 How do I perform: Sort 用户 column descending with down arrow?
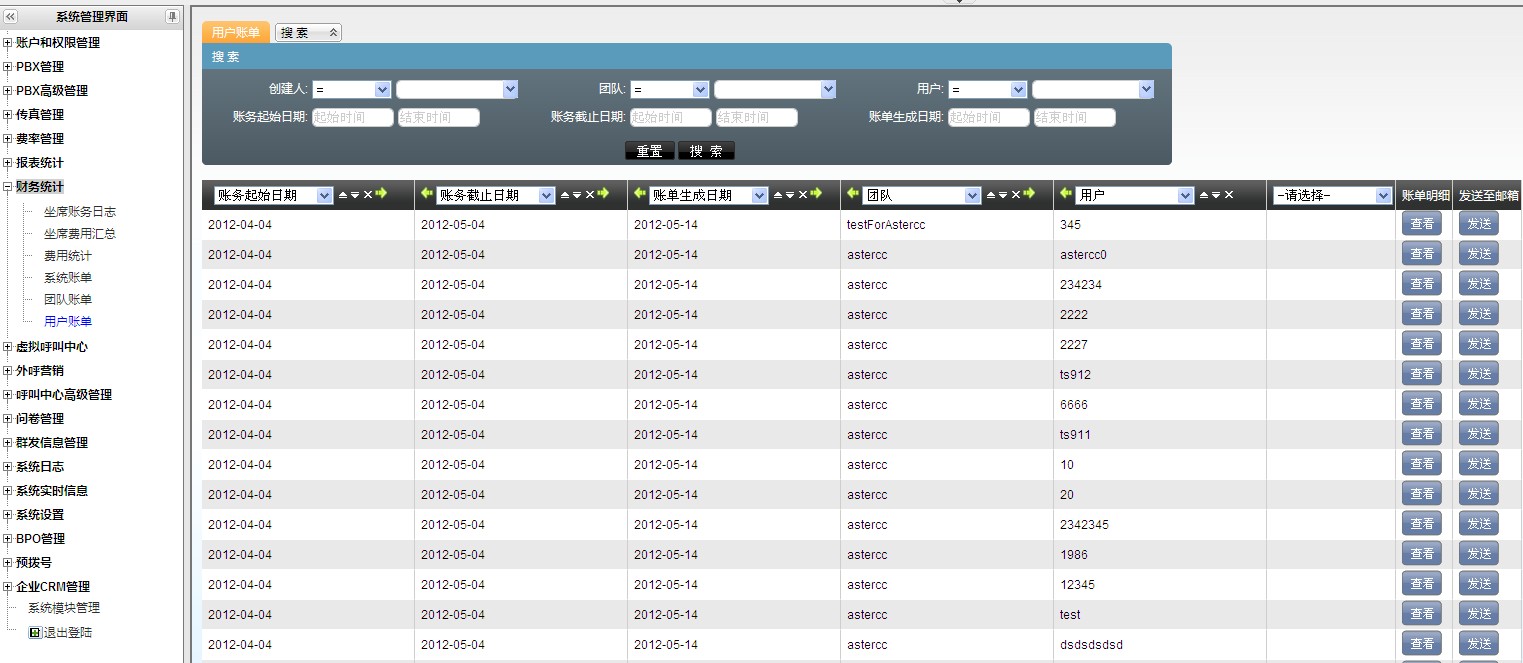click(x=1216, y=195)
